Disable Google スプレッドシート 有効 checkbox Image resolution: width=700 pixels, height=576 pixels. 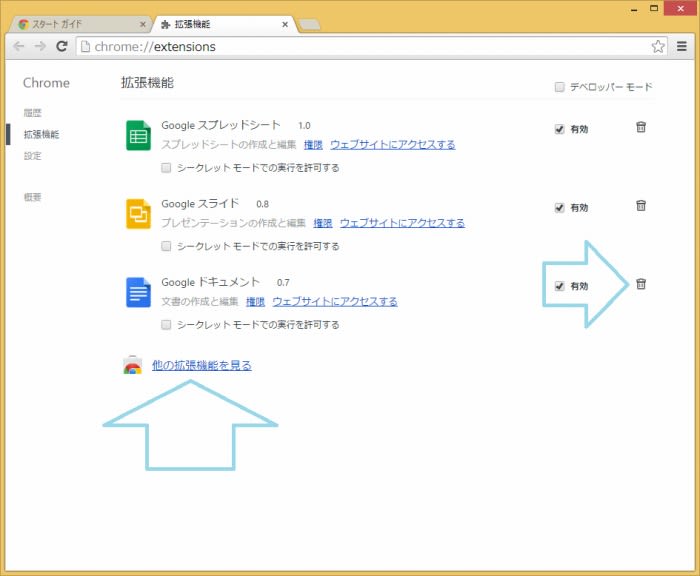560,129
